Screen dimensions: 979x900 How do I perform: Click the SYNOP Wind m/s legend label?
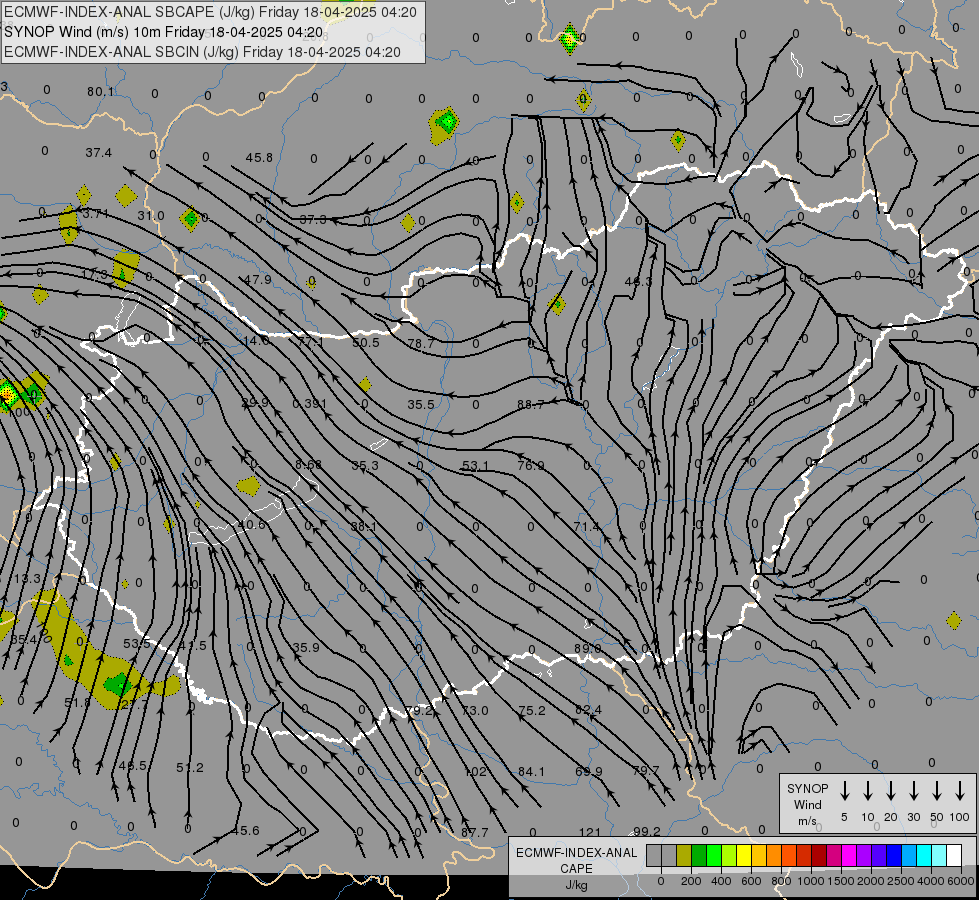(x=807, y=804)
